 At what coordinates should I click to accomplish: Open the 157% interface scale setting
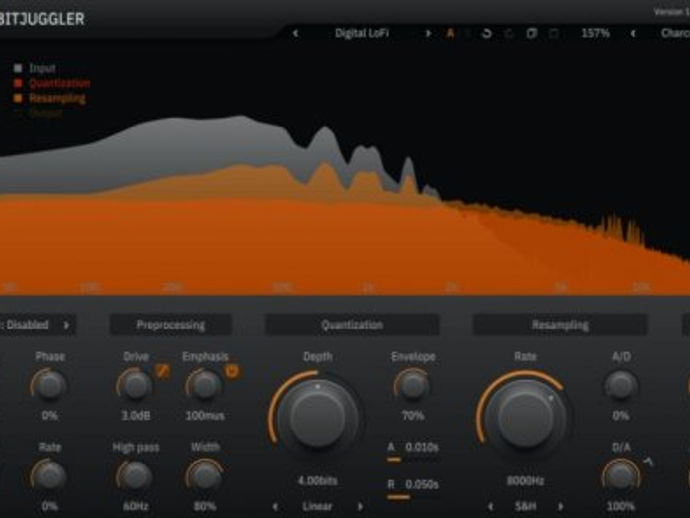pyautogui.click(x=595, y=33)
